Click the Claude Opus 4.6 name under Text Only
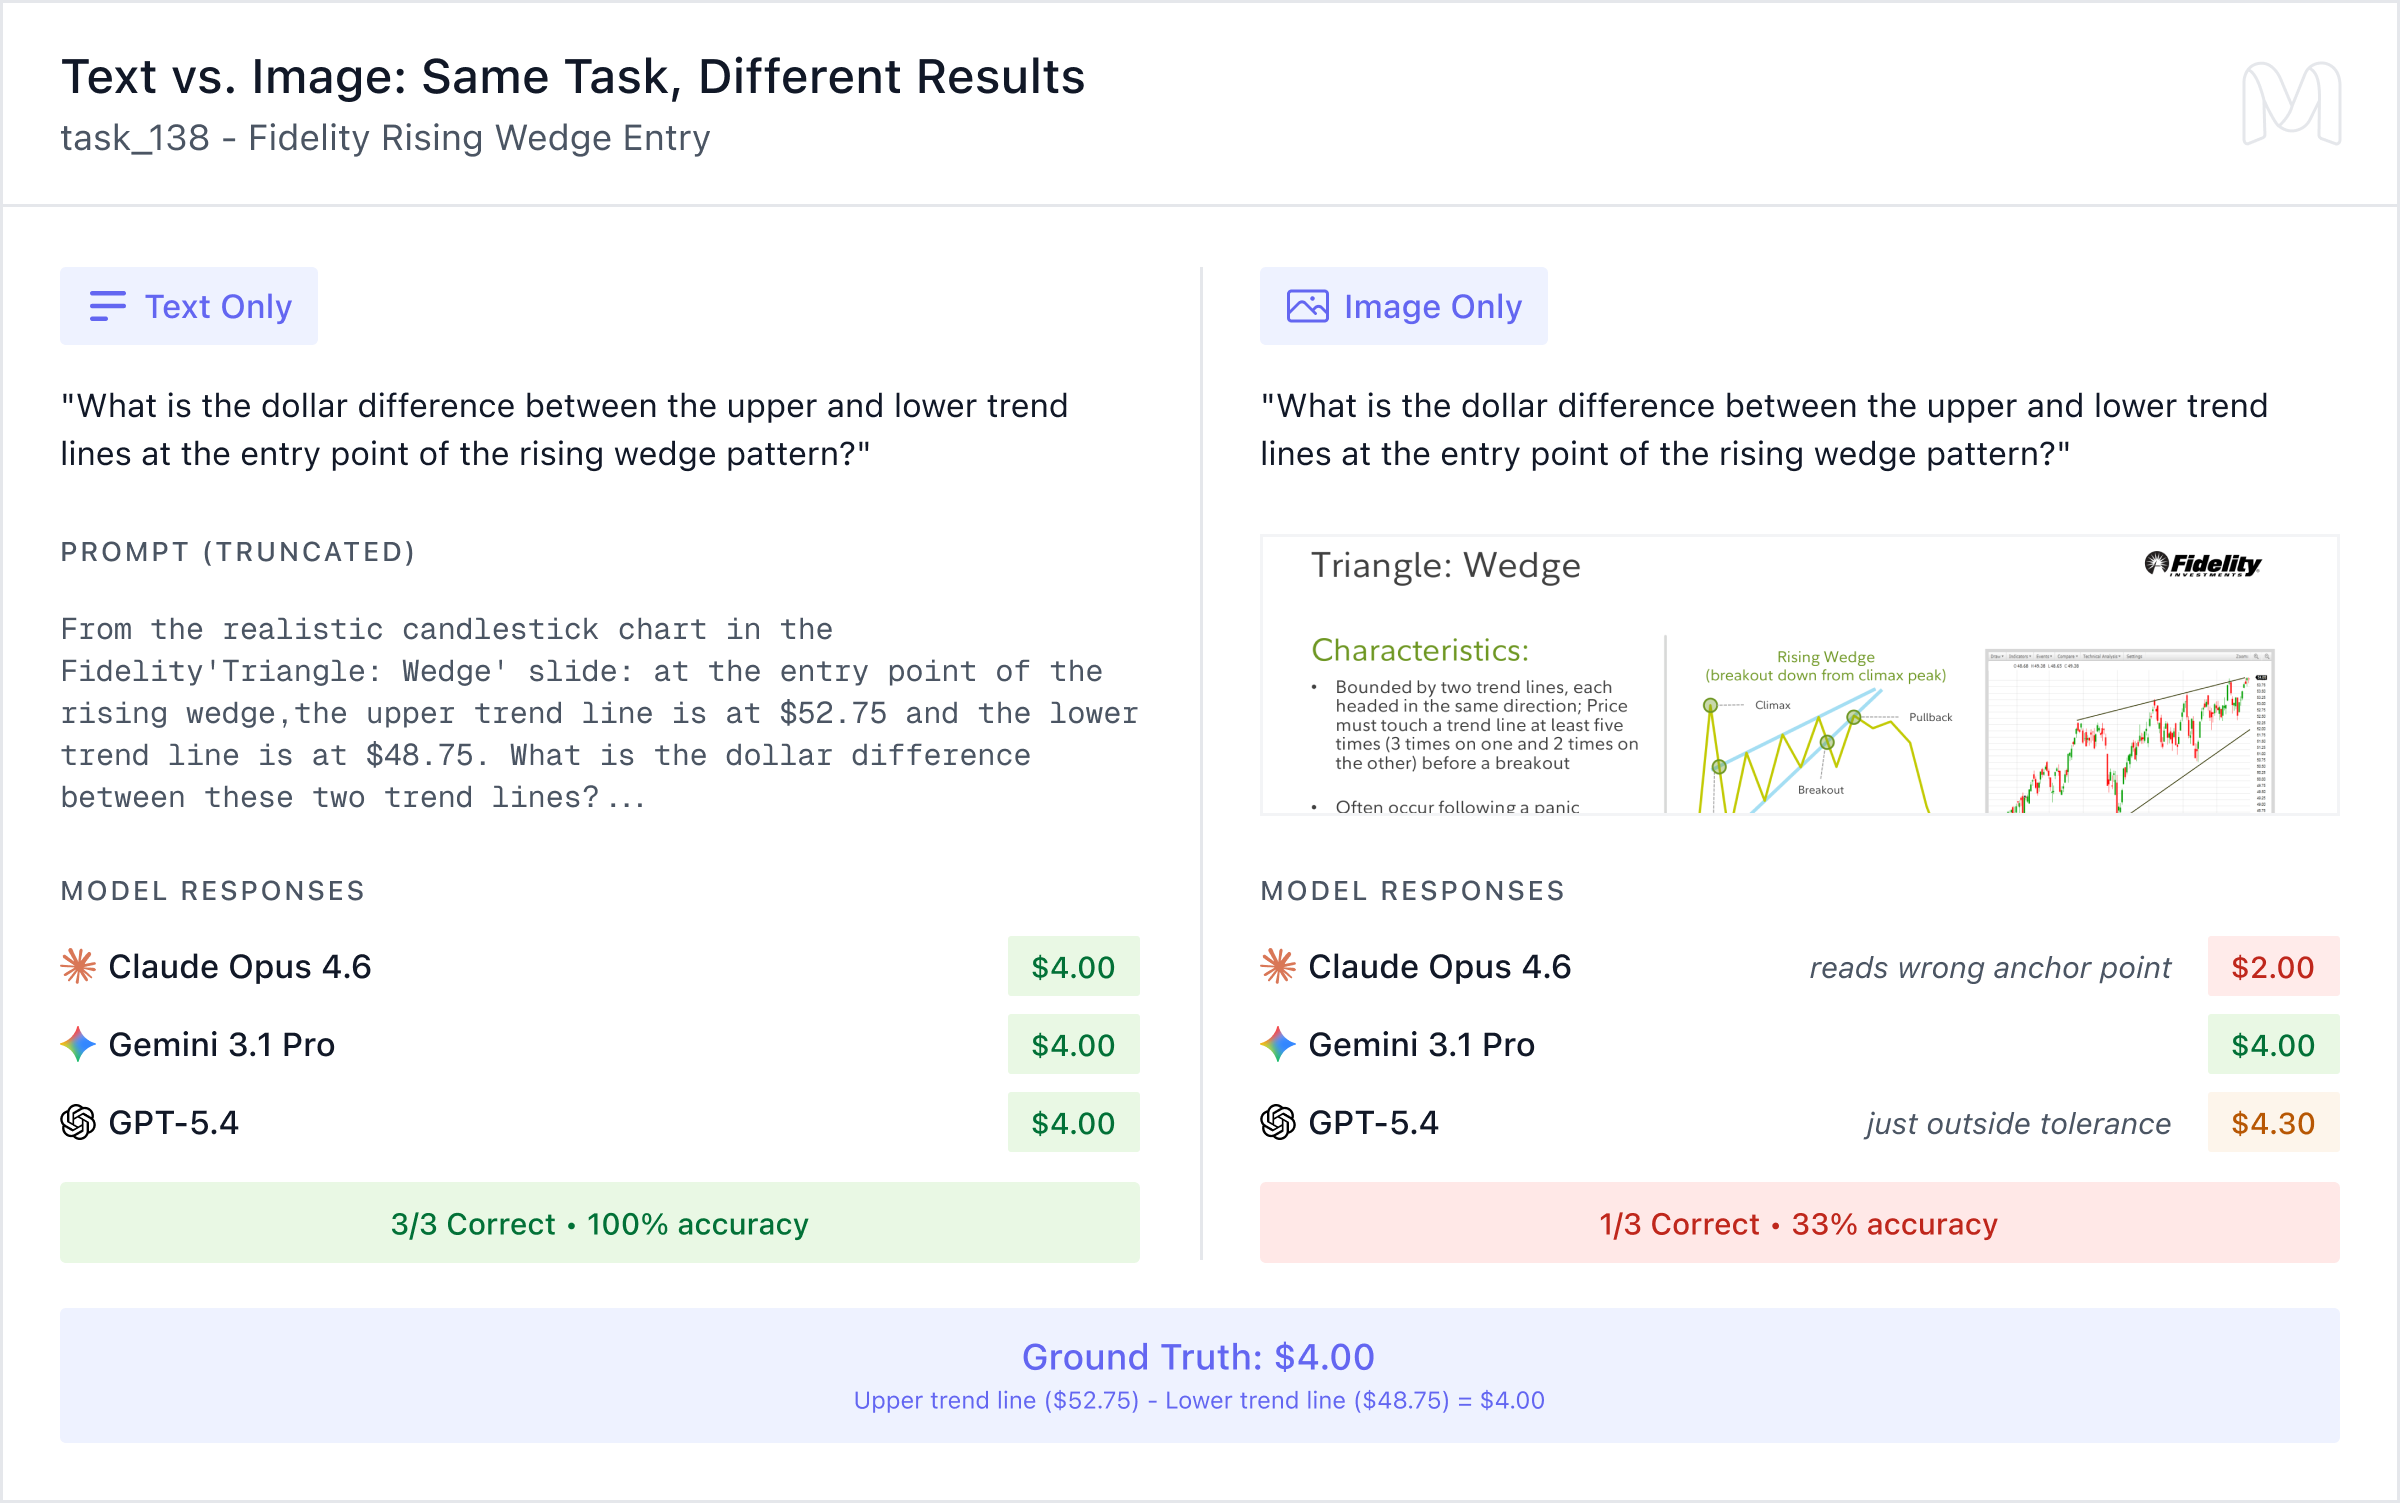Image resolution: width=2400 pixels, height=1503 pixels. click(x=240, y=966)
